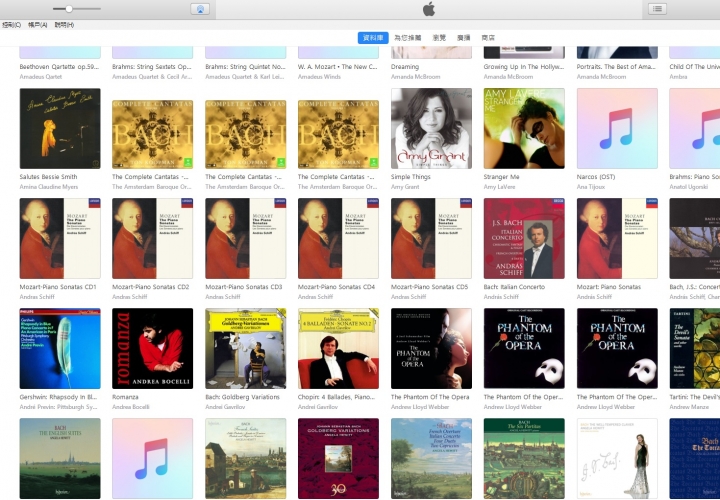The height and width of the screenshot is (500, 720).
Task: Click the 'Salutes Bessie Smith' album title
Action: pyautogui.click(x=48, y=177)
